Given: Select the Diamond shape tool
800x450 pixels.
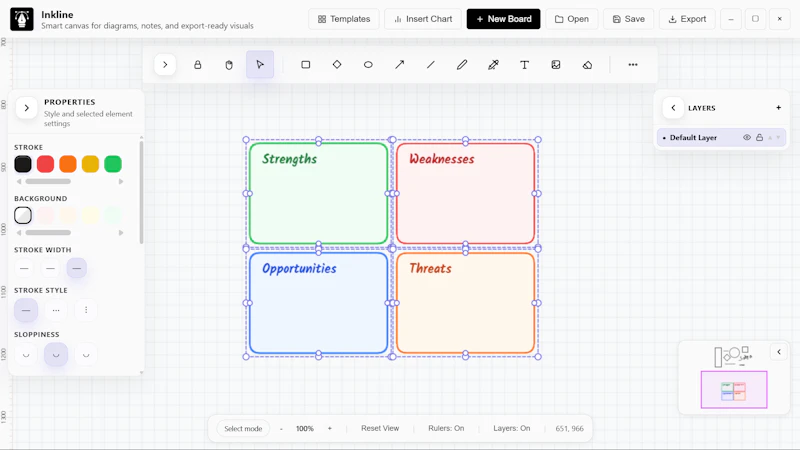Looking at the screenshot, I should (337, 65).
